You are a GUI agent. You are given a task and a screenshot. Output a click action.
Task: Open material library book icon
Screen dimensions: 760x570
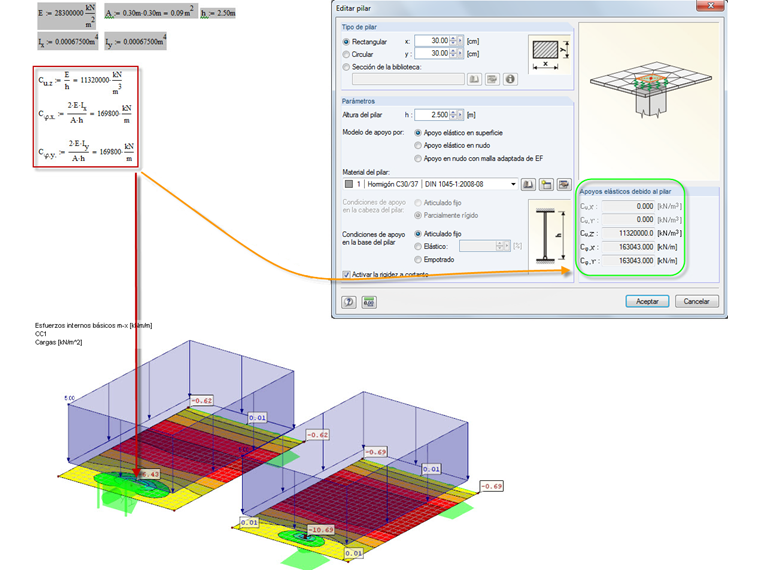(528, 184)
